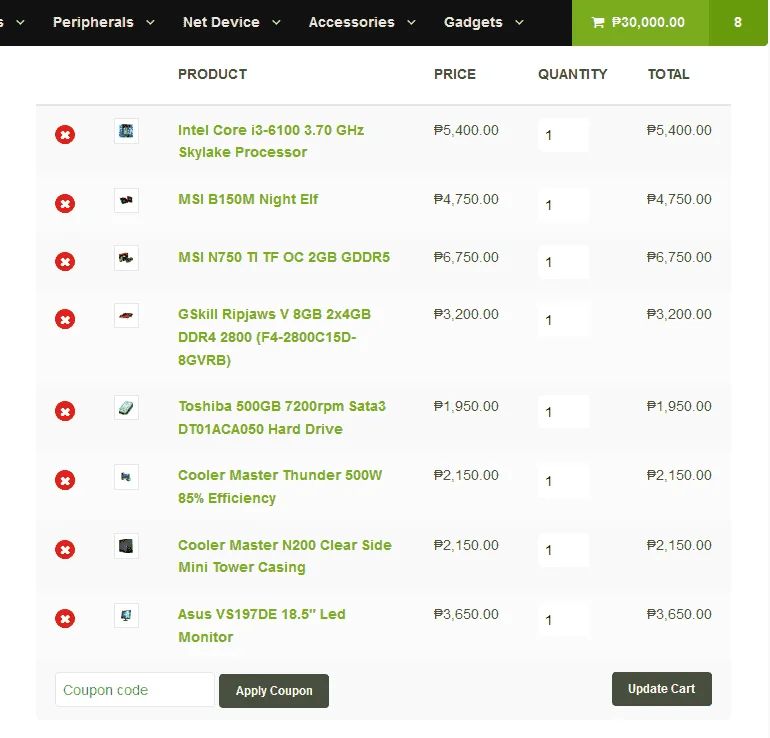The image size is (770, 738).
Task: Select quantity field for Cooler Master Thunder 500W
Action: point(564,481)
